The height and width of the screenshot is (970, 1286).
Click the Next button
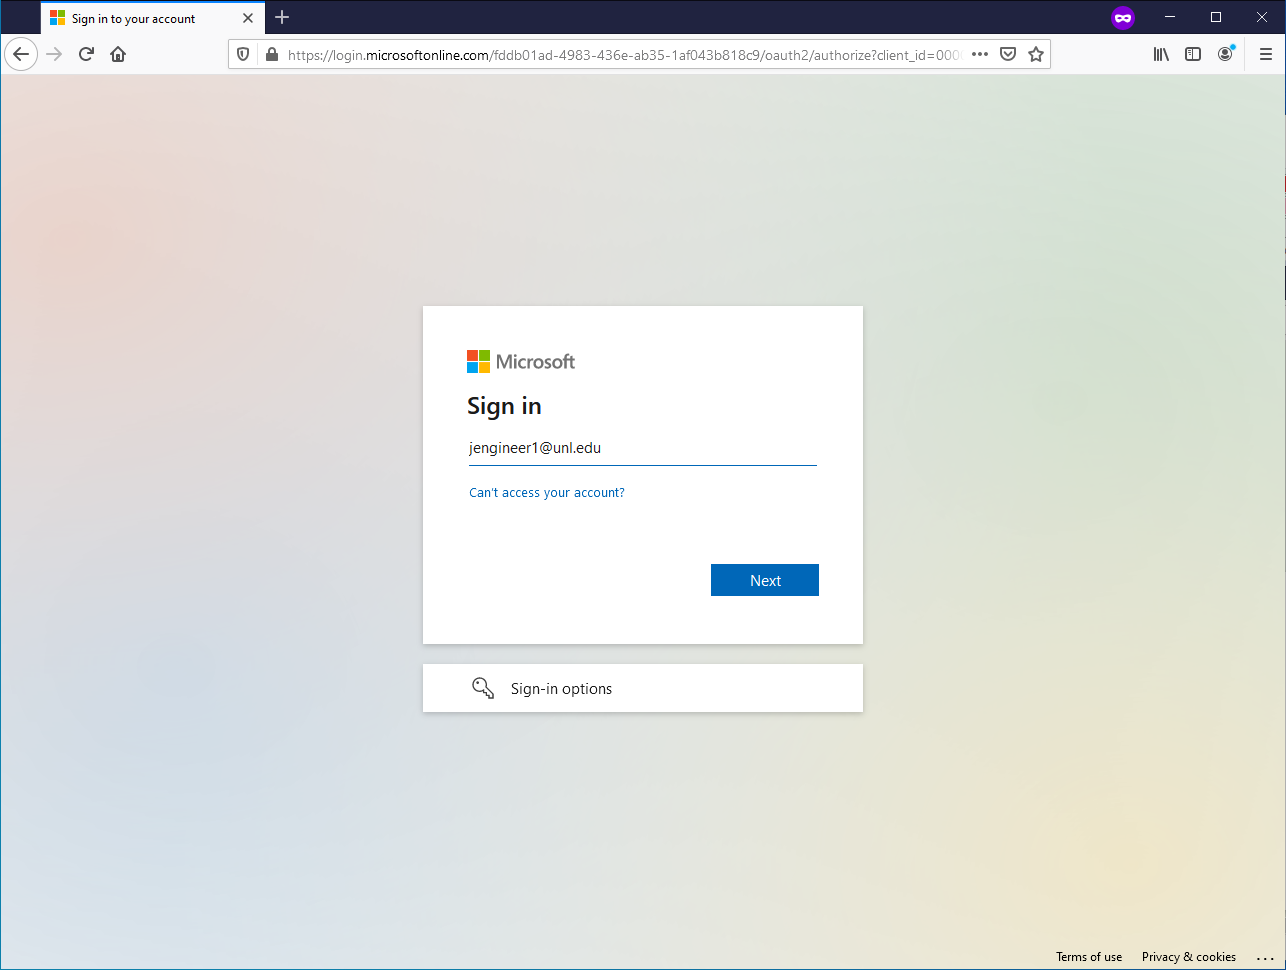pos(765,580)
